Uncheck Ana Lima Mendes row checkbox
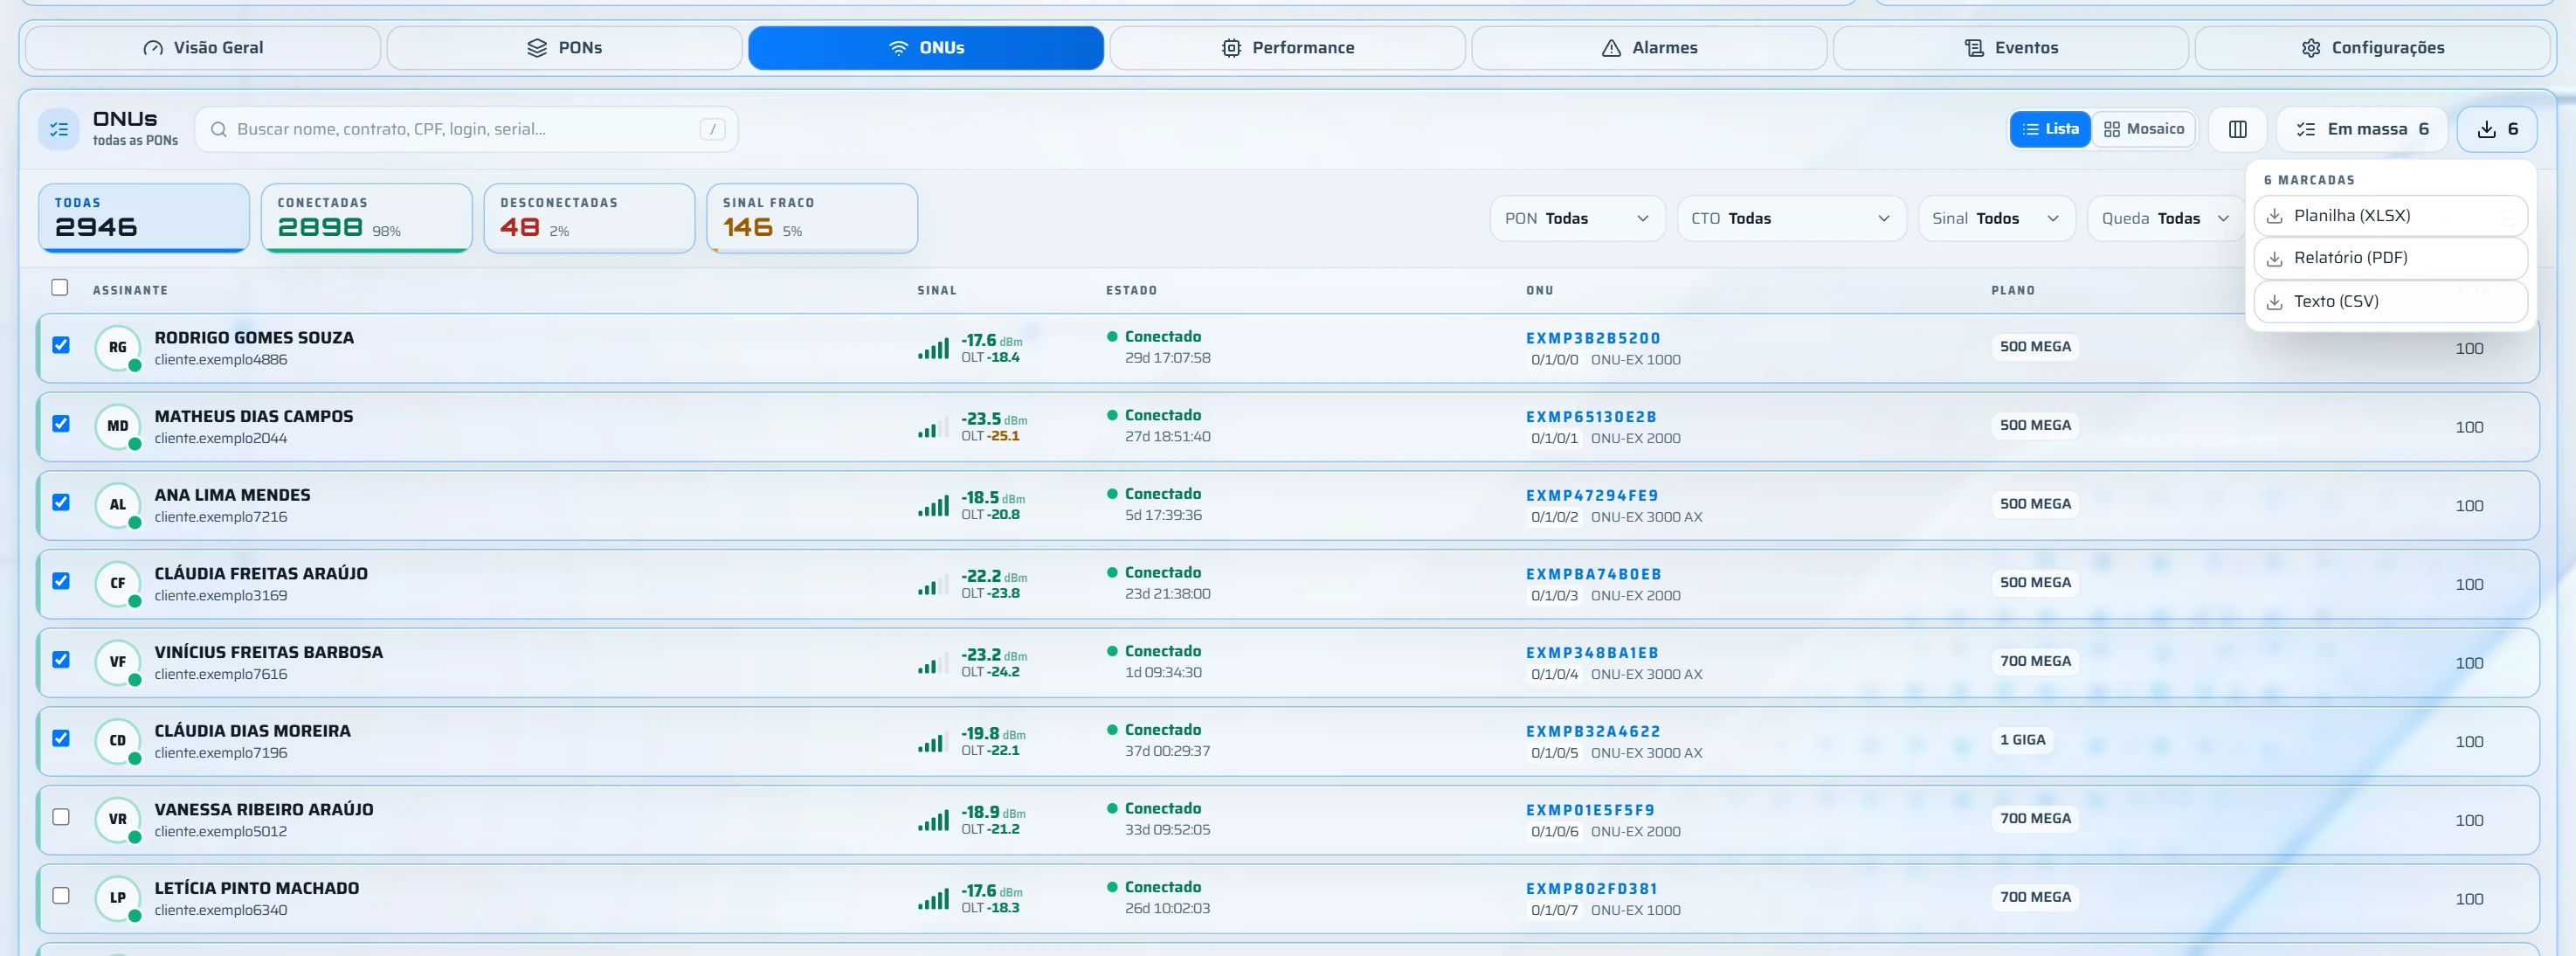 click(61, 503)
